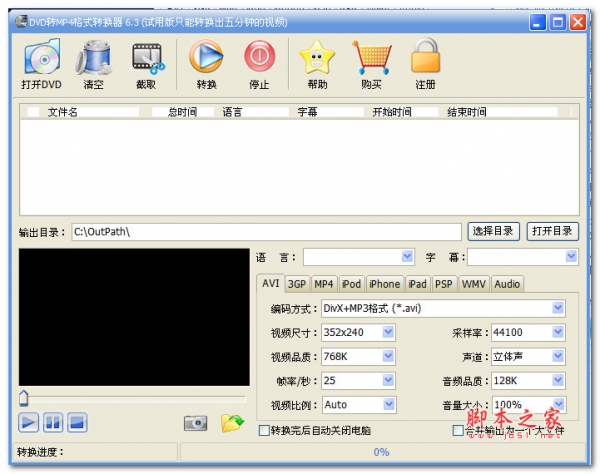Click the black video preview area
Viewport: 600px width, 474px height.
(x=134, y=317)
